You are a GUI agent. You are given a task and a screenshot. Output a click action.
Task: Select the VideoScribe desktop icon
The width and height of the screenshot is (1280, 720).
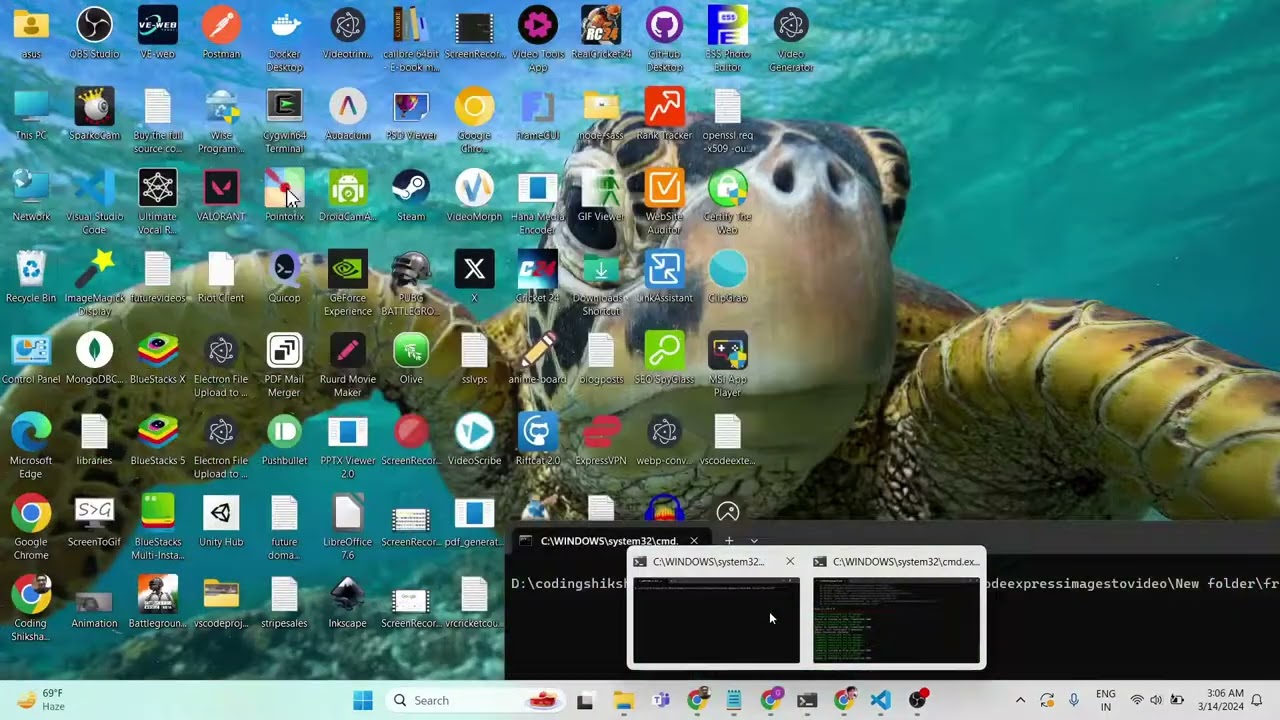pos(474,439)
